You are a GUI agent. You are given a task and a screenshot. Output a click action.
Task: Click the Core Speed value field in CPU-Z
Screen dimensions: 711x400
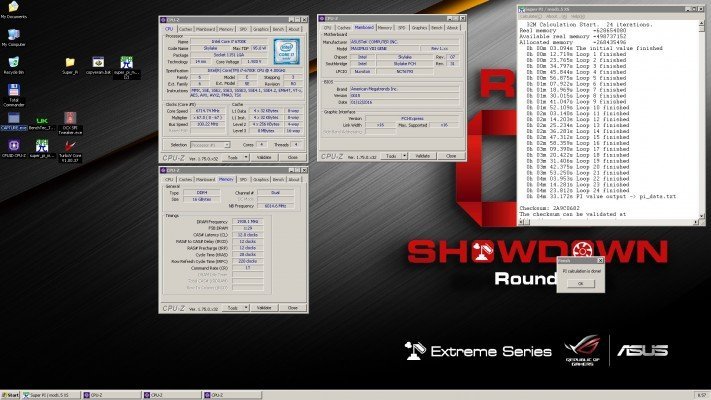coord(207,111)
